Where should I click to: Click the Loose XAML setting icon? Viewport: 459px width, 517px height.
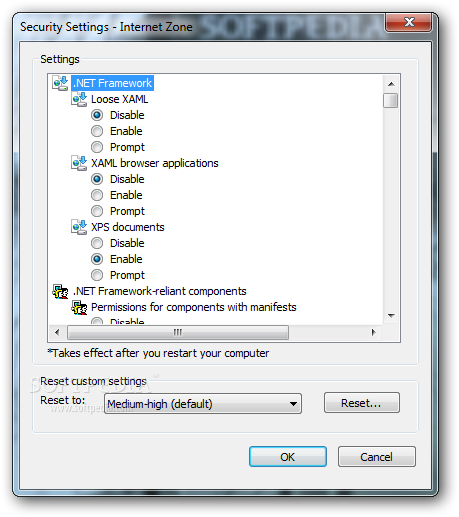tap(79, 99)
